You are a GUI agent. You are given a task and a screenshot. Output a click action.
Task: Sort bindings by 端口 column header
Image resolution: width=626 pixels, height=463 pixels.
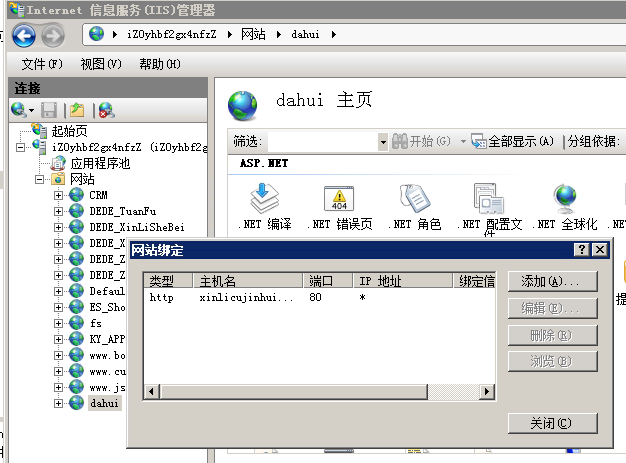point(328,281)
